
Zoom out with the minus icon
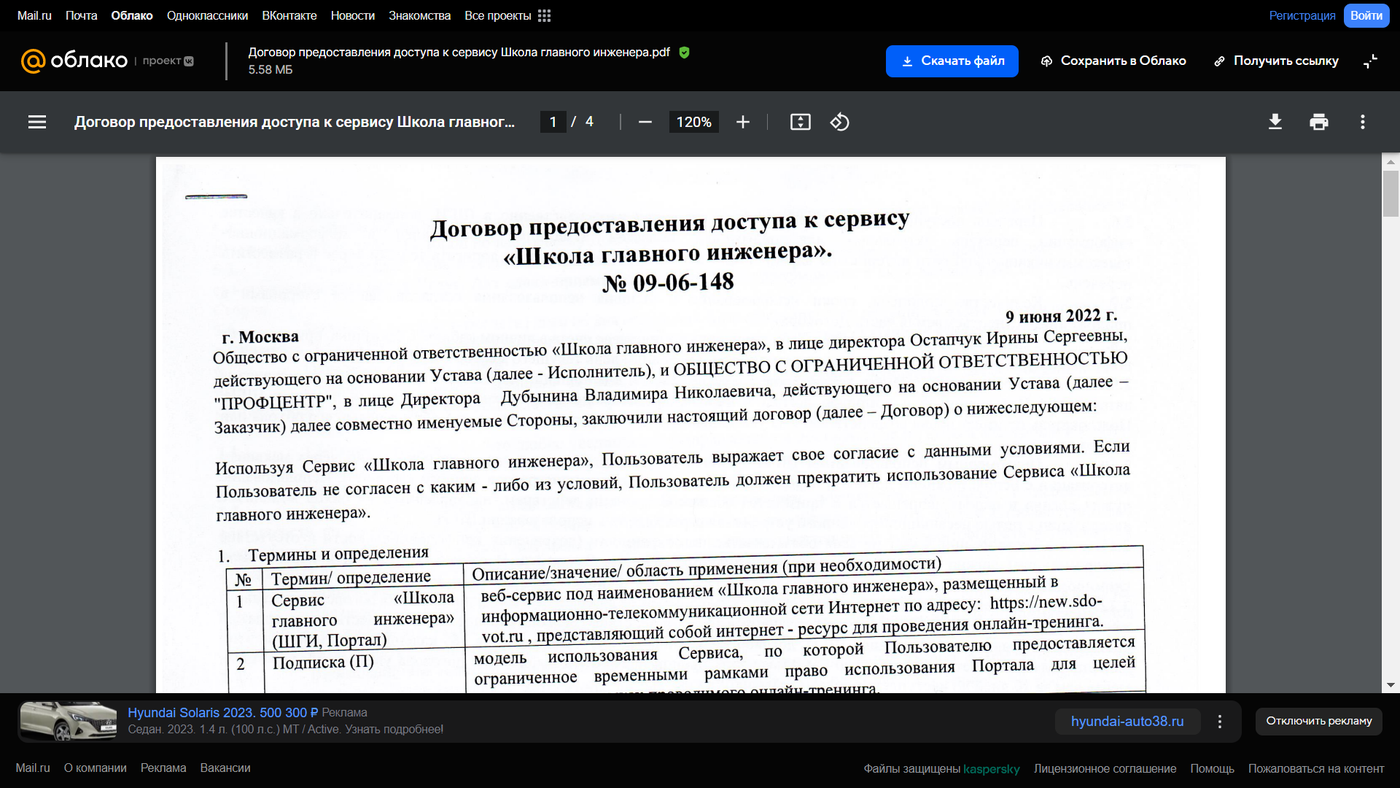(x=645, y=122)
